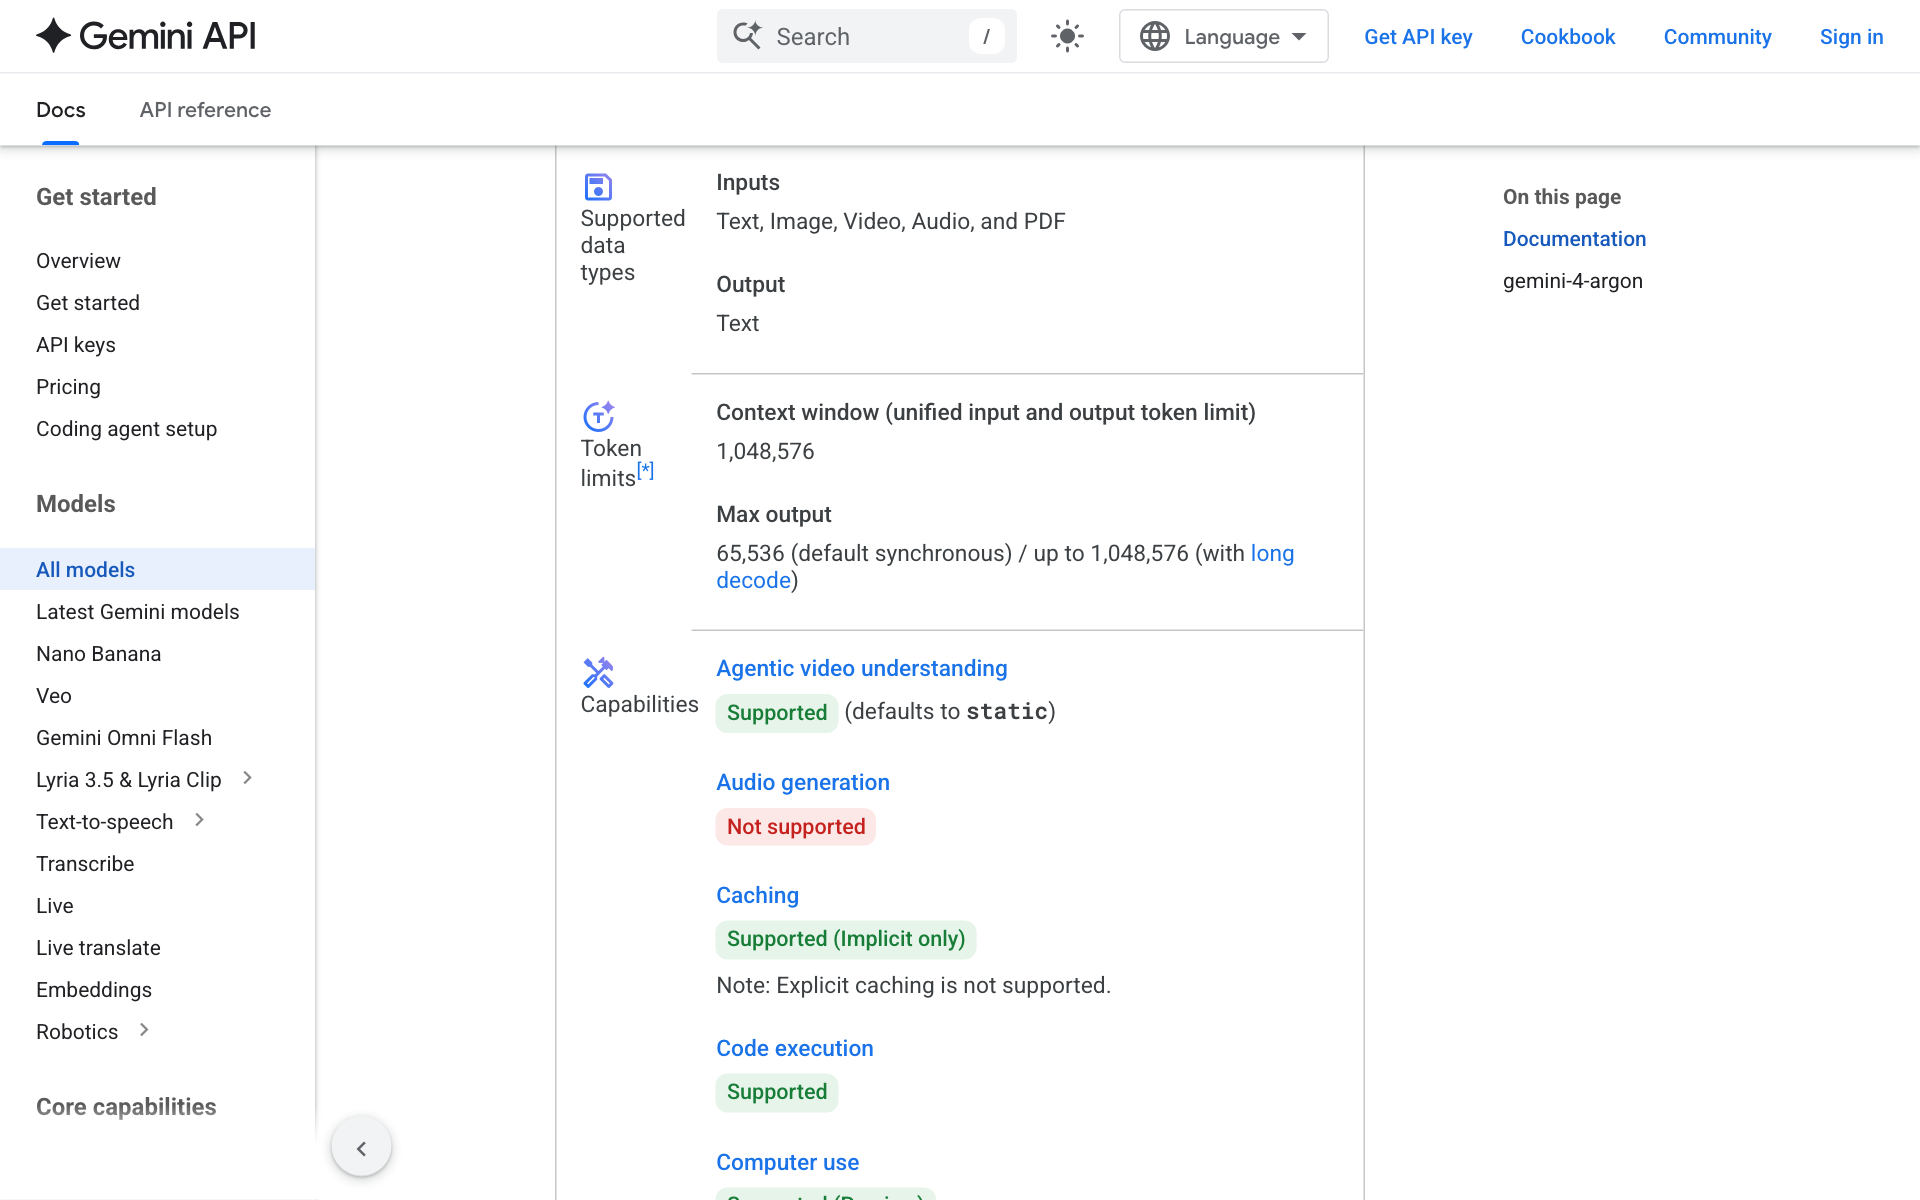The width and height of the screenshot is (1920, 1200).
Task: Open the Language dropdown
Action: (x=1223, y=36)
